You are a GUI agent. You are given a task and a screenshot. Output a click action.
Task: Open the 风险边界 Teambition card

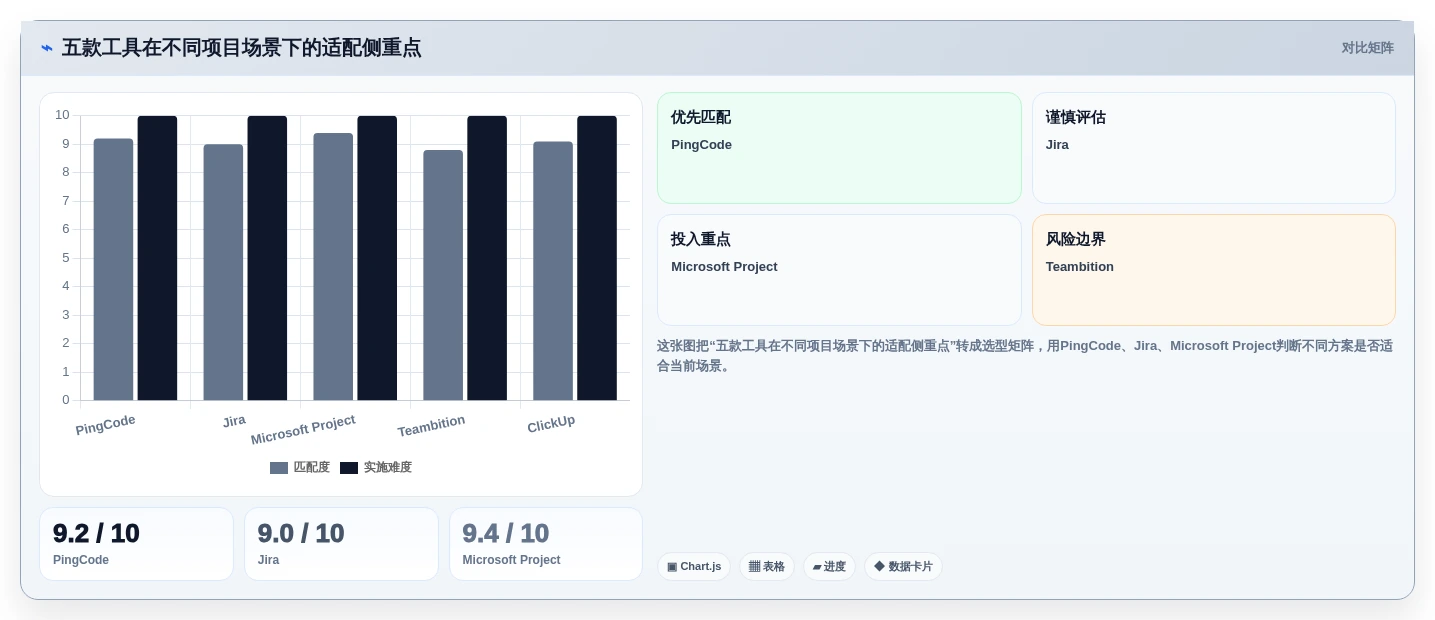[1214, 270]
